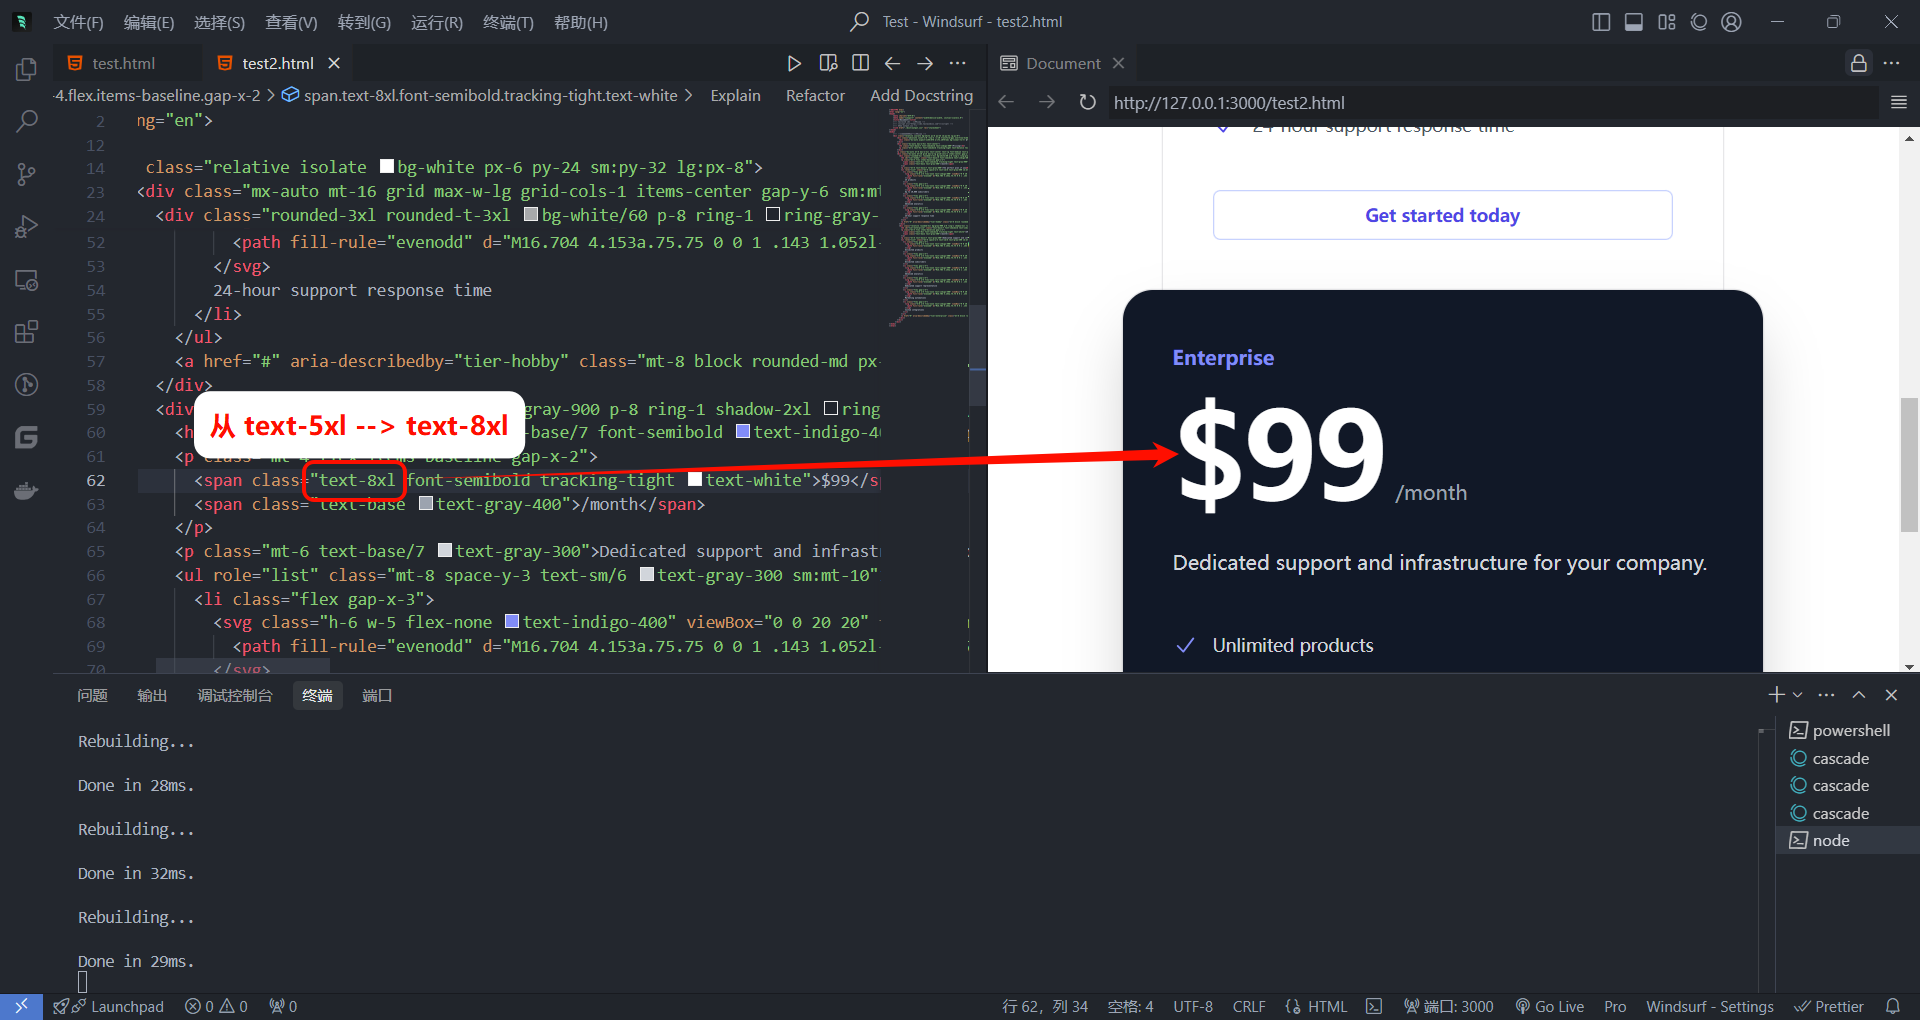
Task: Click the Get started today button
Action: [1442, 215]
